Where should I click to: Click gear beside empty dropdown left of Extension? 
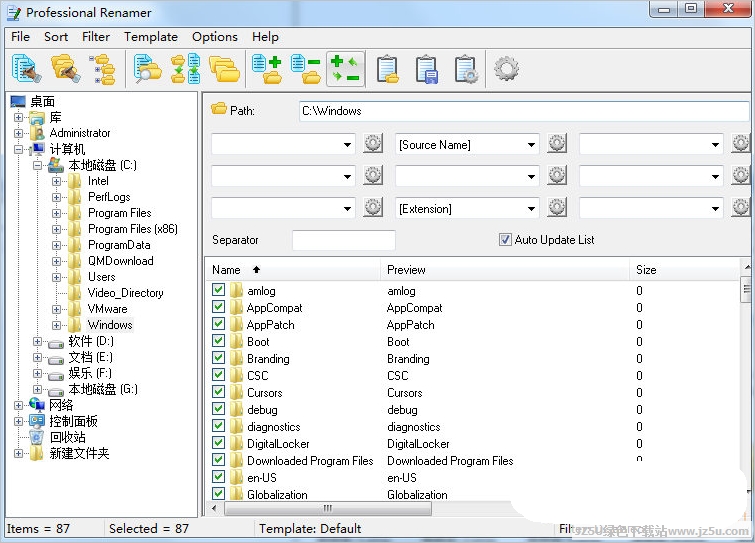pos(373,208)
